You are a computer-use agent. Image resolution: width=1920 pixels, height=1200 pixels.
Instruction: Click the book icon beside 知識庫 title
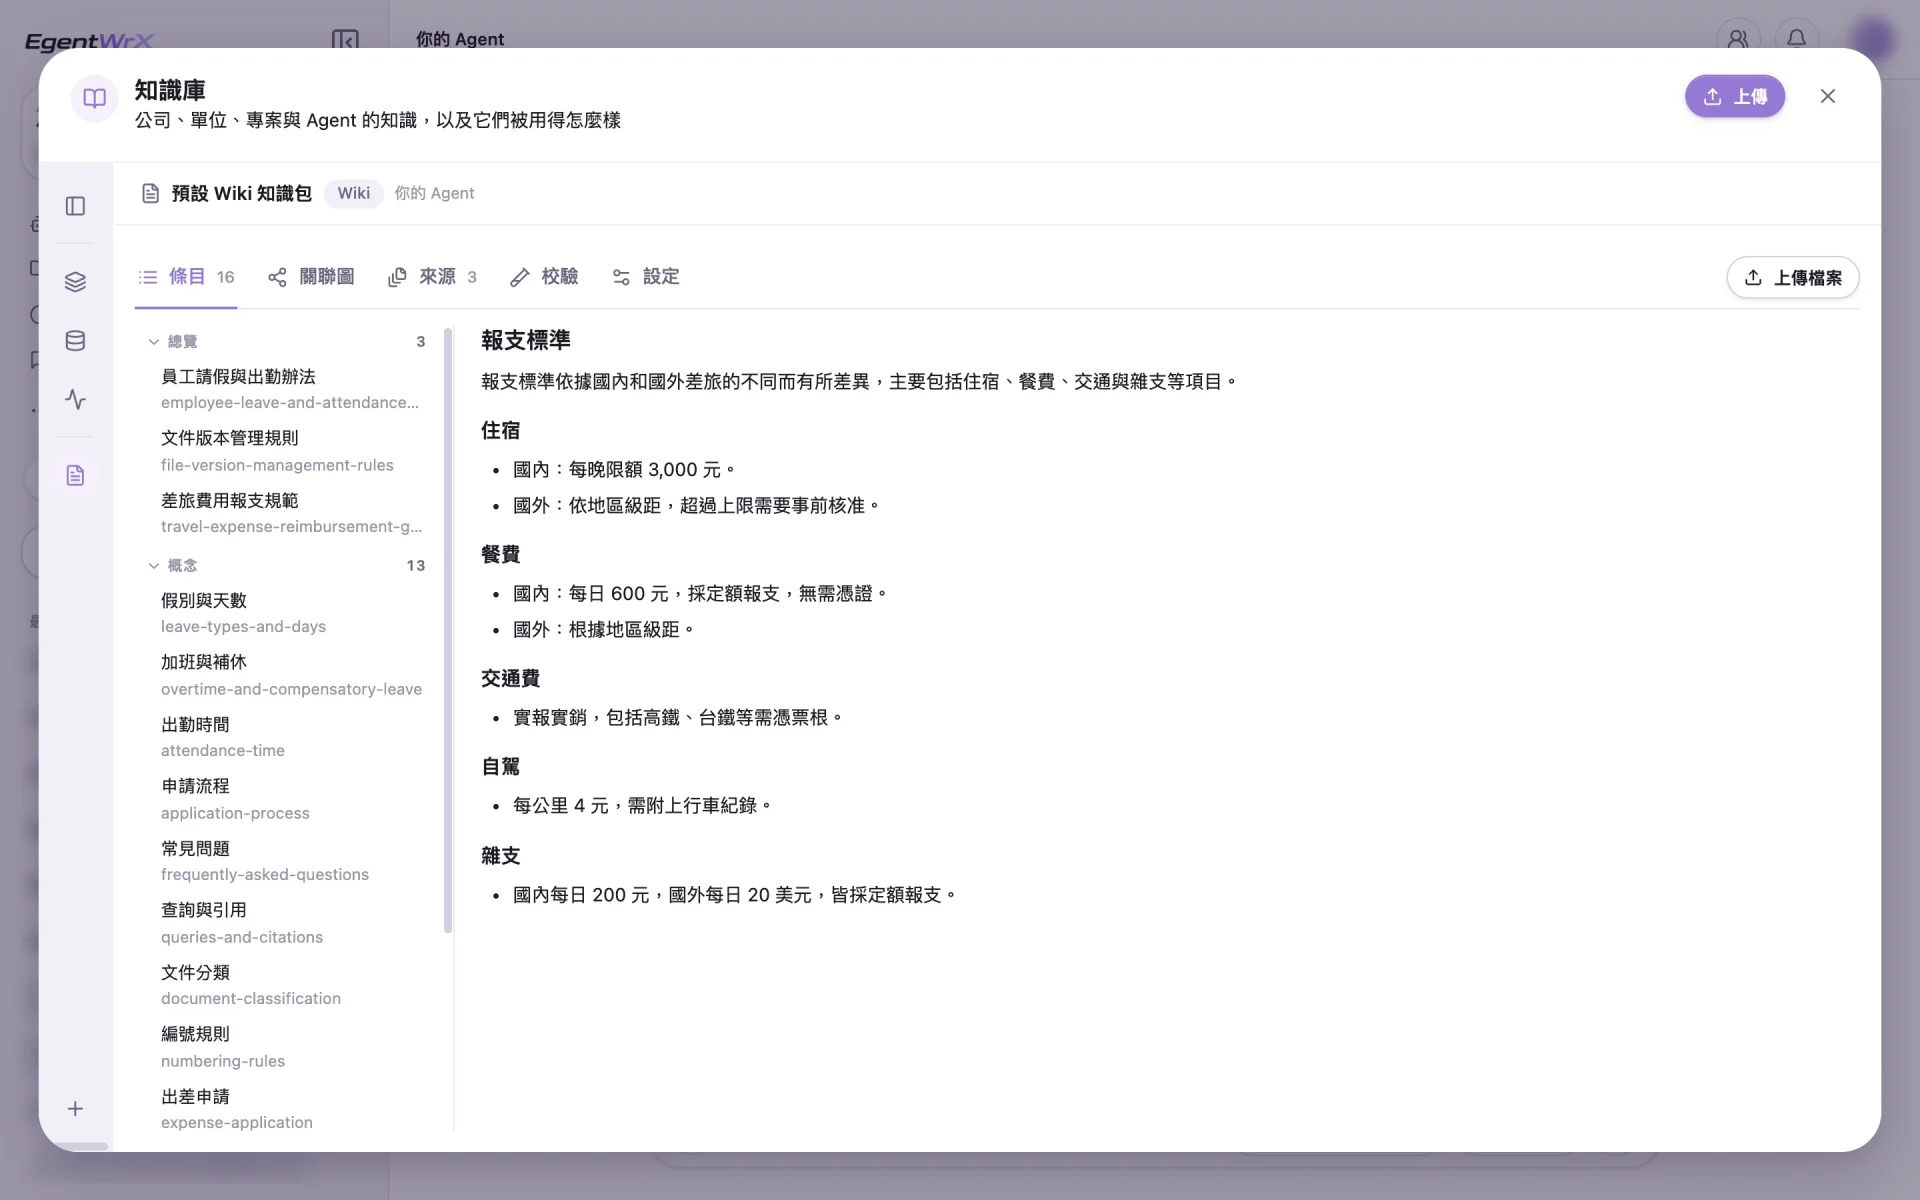pyautogui.click(x=95, y=97)
